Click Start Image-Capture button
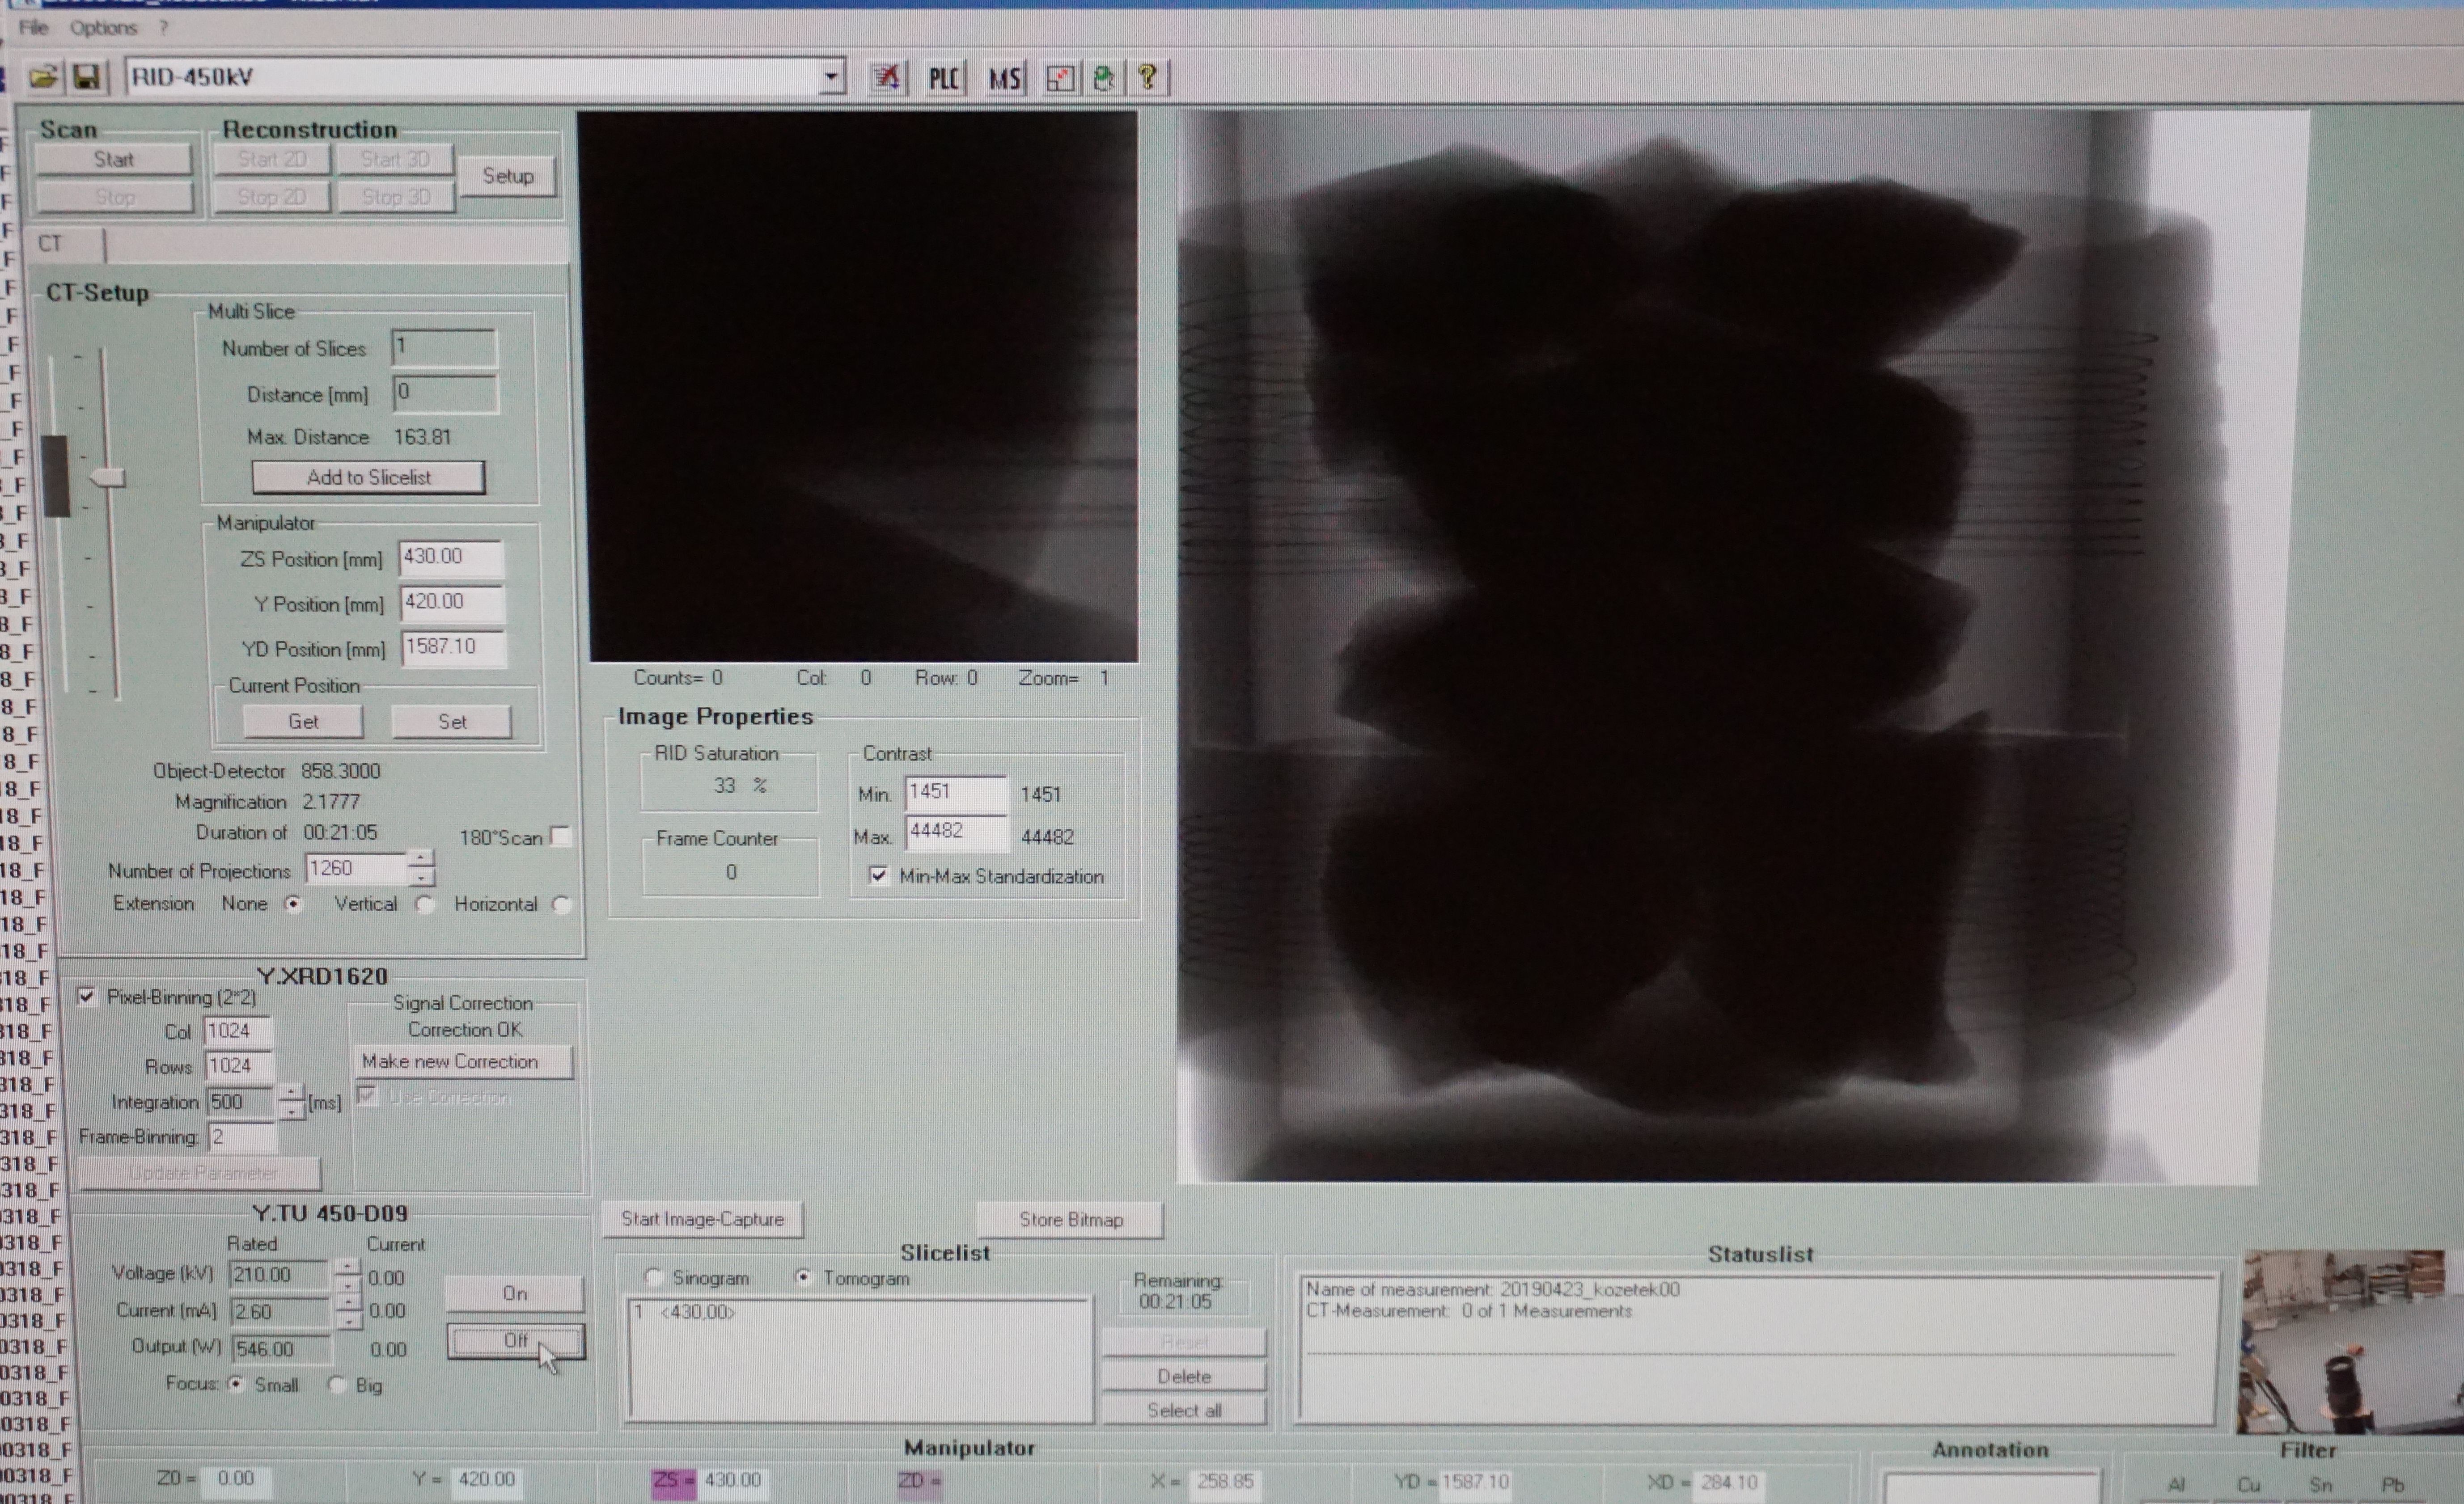 point(702,1219)
